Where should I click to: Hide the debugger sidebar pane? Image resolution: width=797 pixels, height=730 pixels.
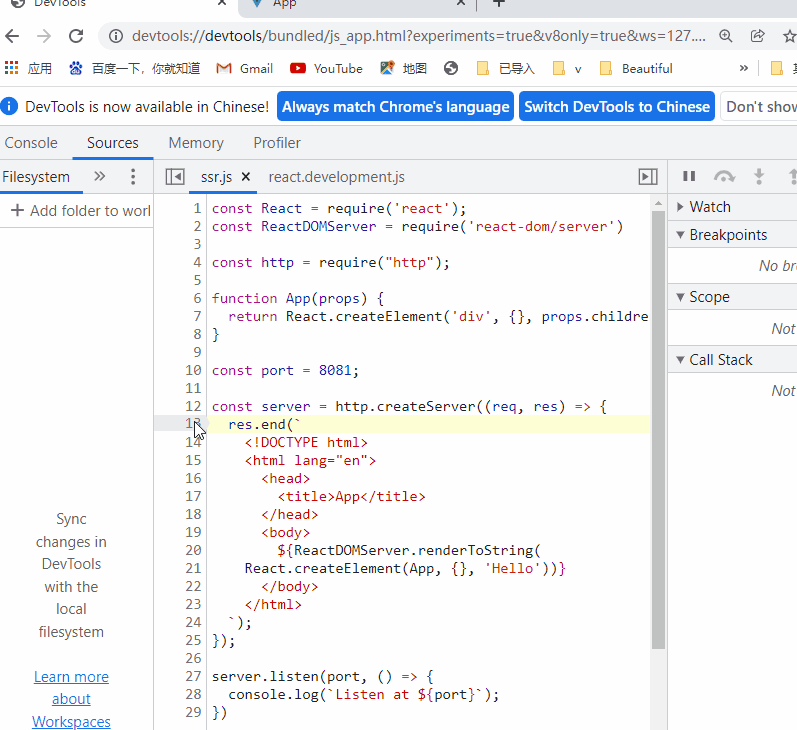[648, 177]
